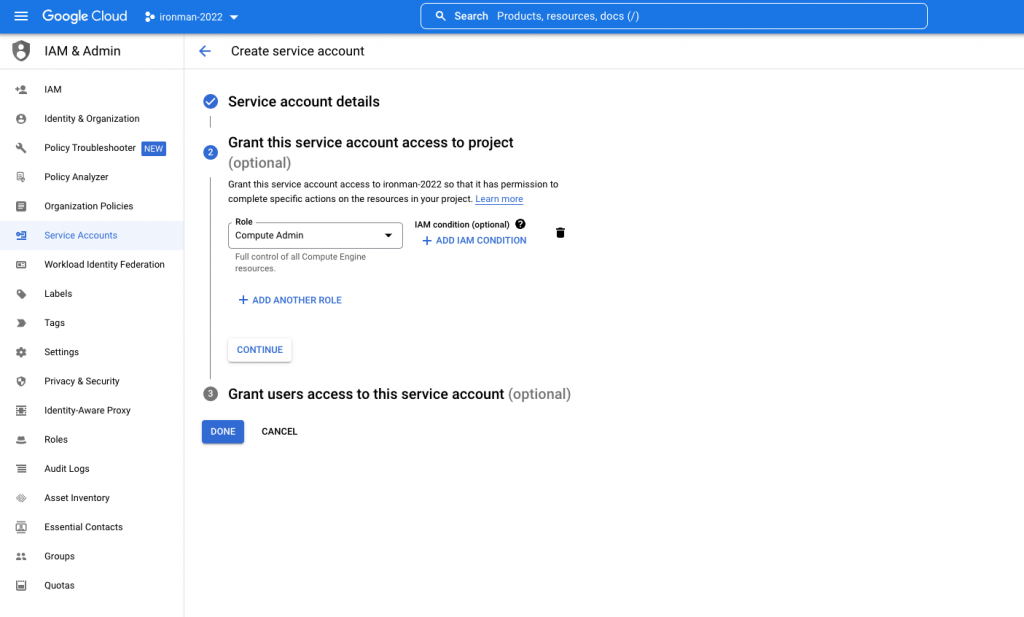Focus the Search products input field
Screen dimensions: 1024x617
click(673, 16)
